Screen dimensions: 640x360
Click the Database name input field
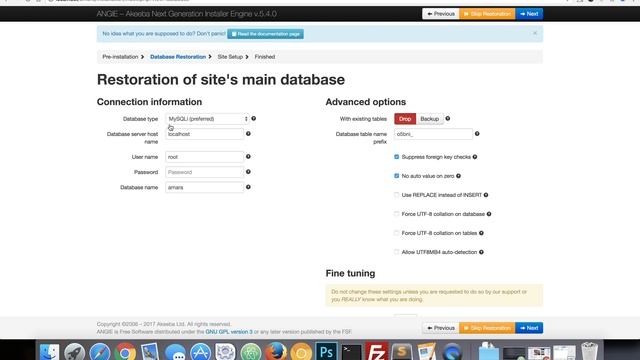tap(204, 187)
